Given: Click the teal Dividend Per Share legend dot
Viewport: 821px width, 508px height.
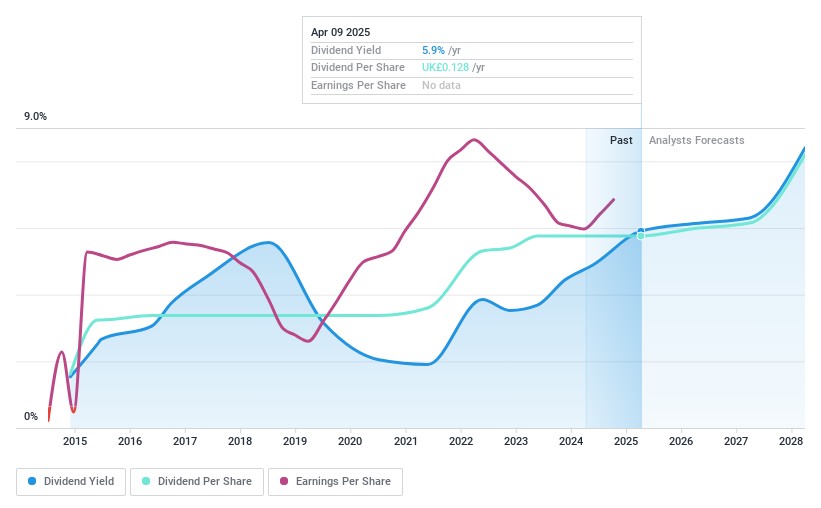Looking at the screenshot, I should (146, 481).
